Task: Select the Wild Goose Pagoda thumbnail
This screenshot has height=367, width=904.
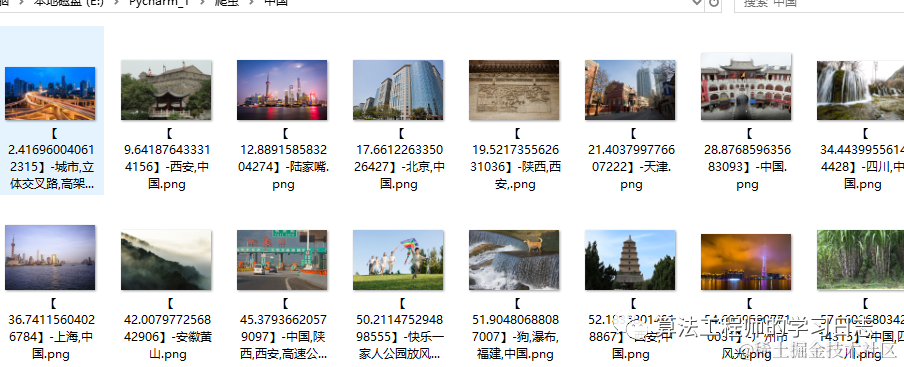Action: coord(630,260)
